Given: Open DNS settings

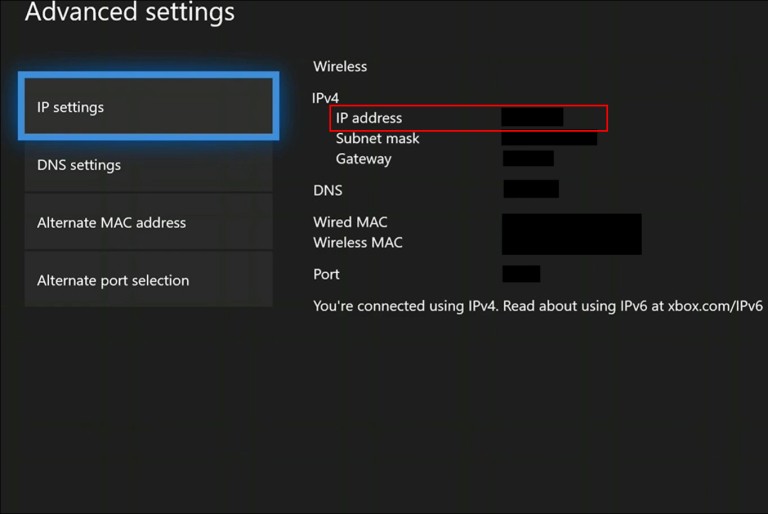Looking at the screenshot, I should click(147, 165).
